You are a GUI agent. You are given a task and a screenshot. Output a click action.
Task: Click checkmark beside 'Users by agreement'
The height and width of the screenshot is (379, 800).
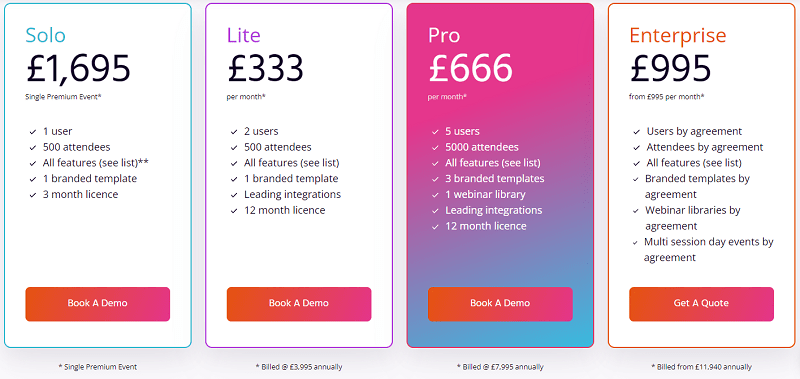coord(636,132)
